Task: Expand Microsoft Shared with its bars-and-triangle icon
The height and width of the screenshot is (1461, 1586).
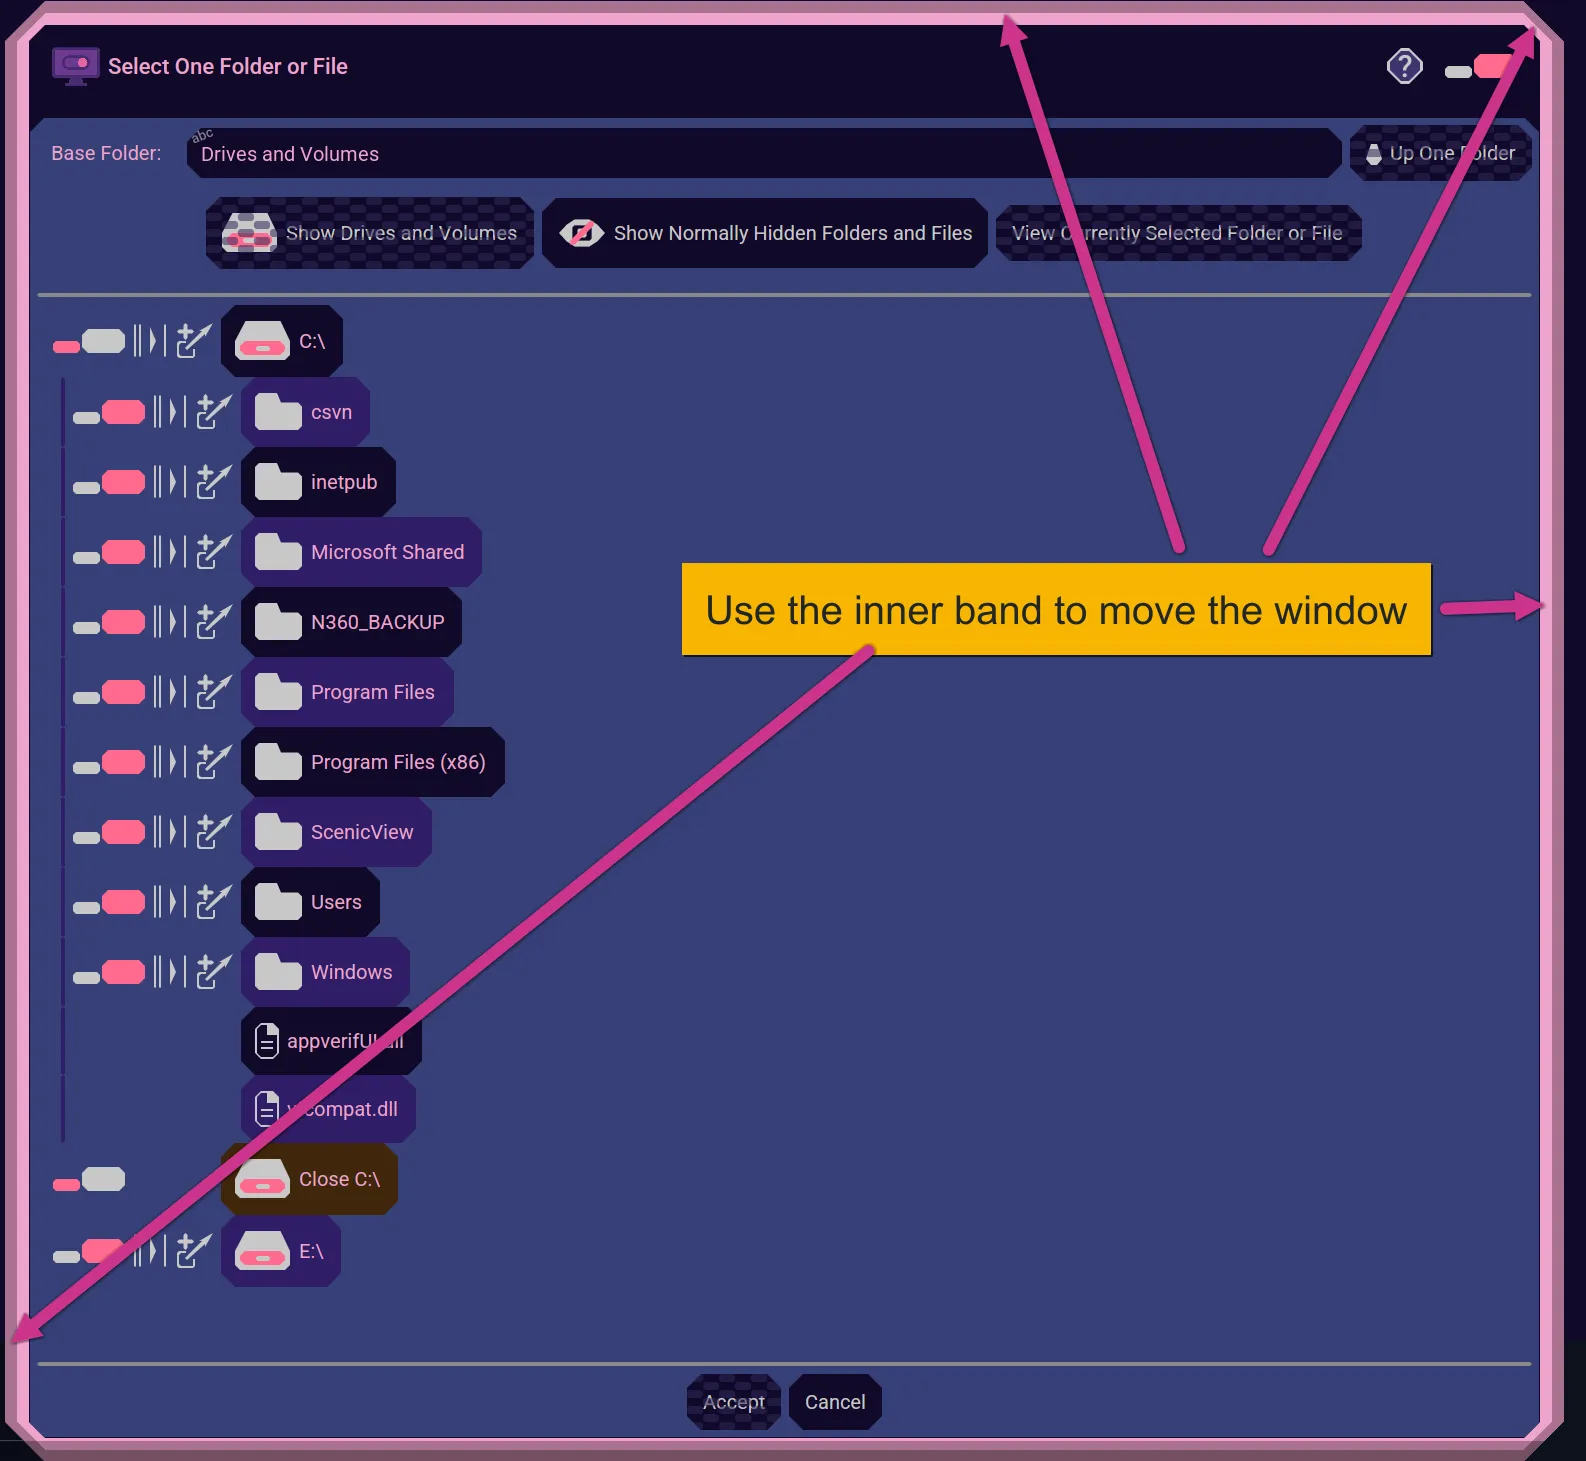Action: click(170, 551)
